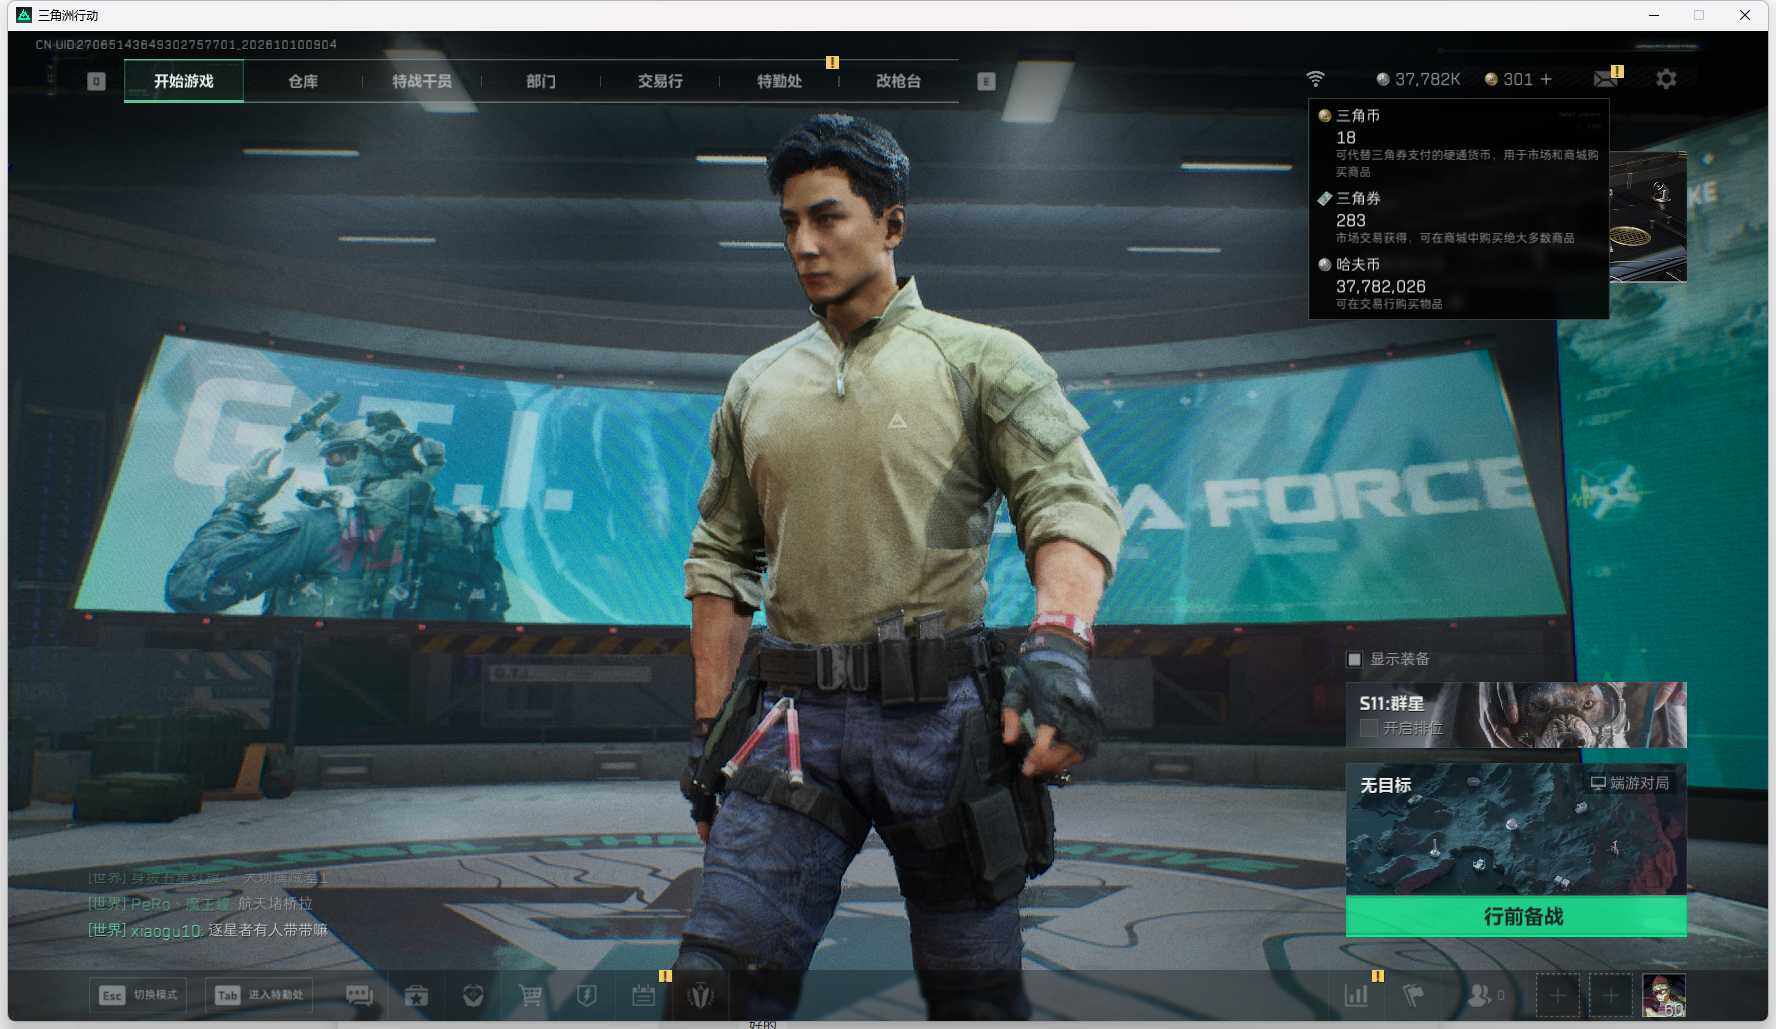
Task: Click the 三角币 entry in currency tooltip
Action: click(x=1459, y=142)
